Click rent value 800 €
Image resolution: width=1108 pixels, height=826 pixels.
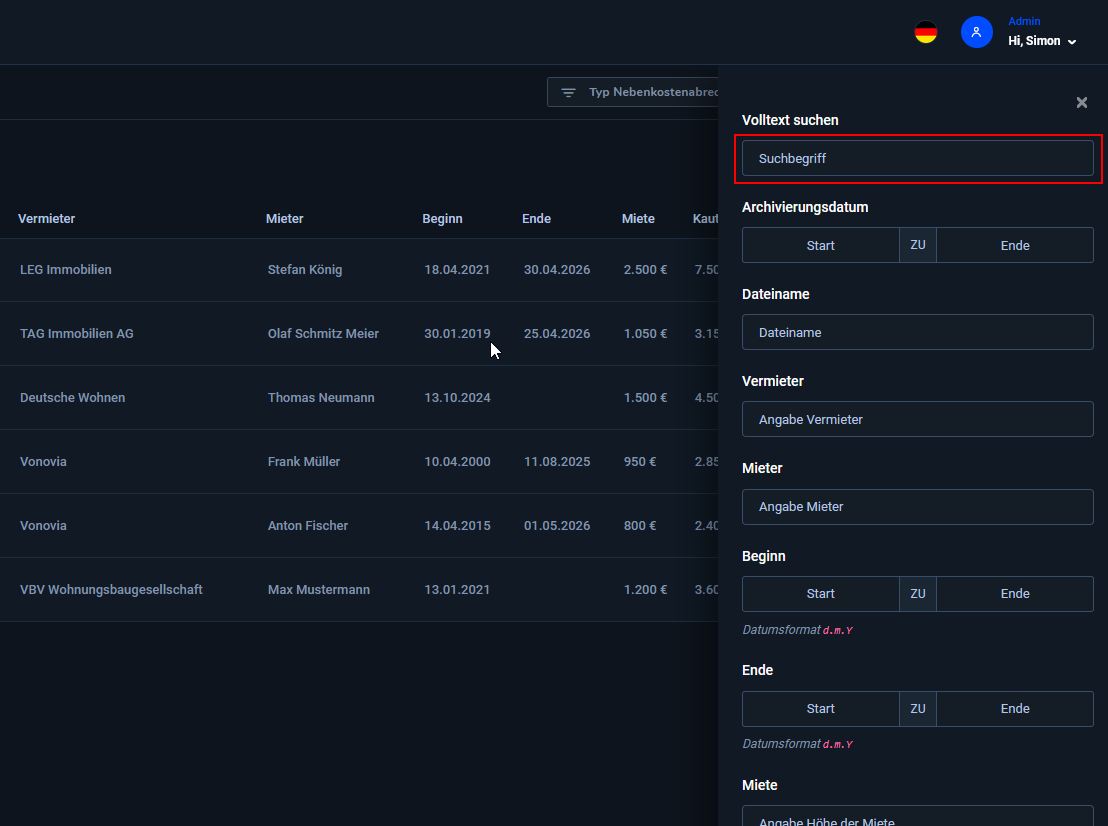click(640, 526)
